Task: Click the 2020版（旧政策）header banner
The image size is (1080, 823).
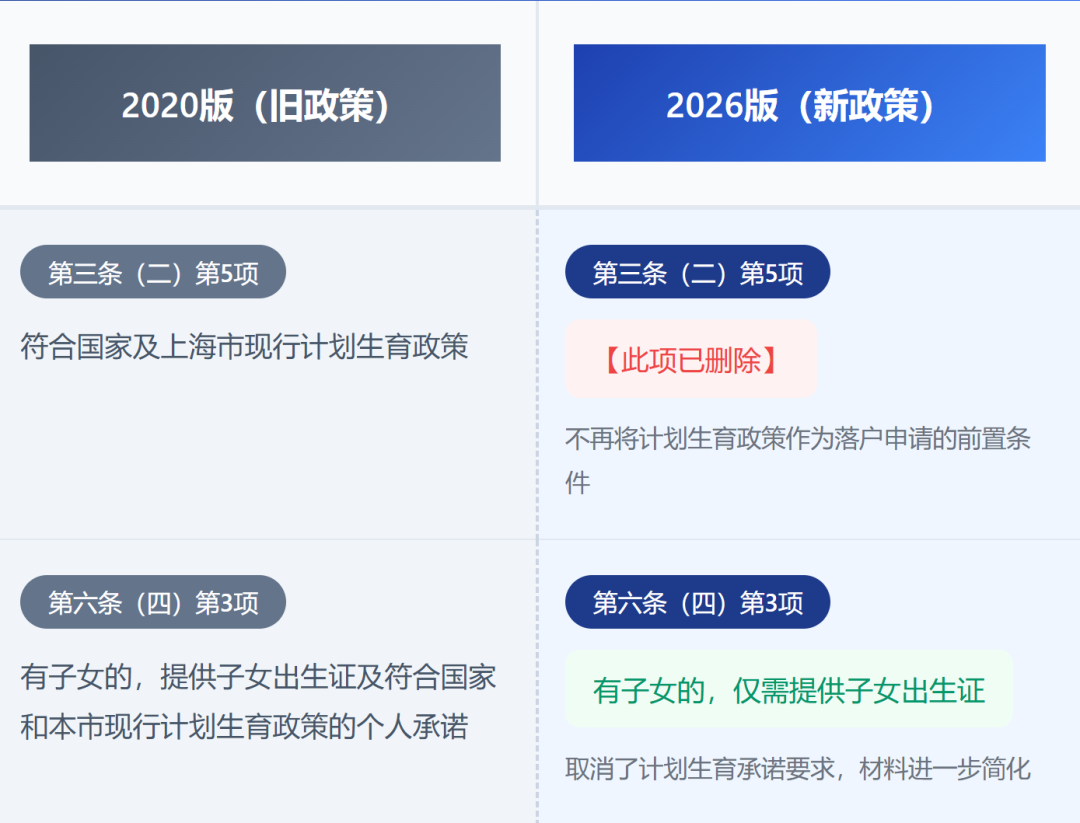Action: (x=264, y=102)
